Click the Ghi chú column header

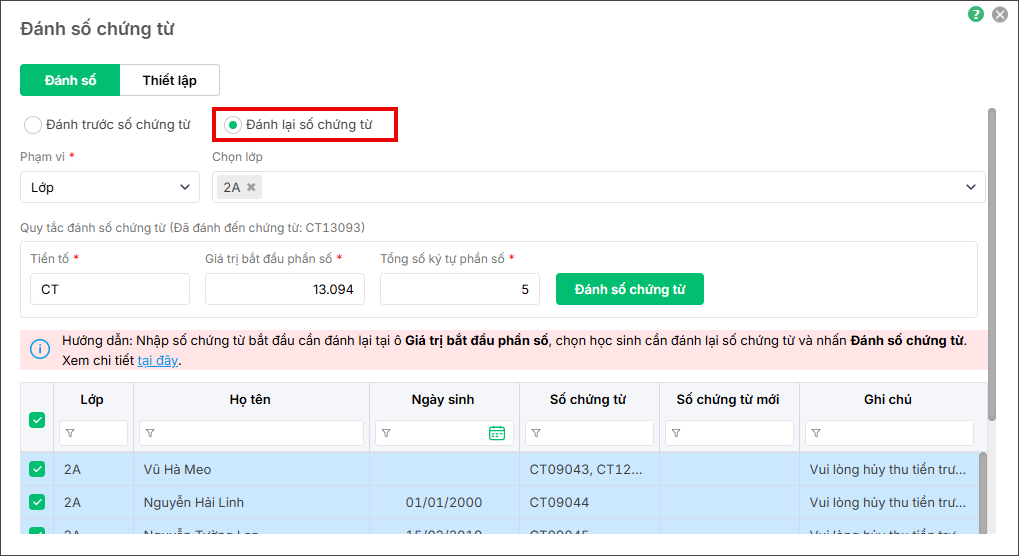click(x=888, y=399)
